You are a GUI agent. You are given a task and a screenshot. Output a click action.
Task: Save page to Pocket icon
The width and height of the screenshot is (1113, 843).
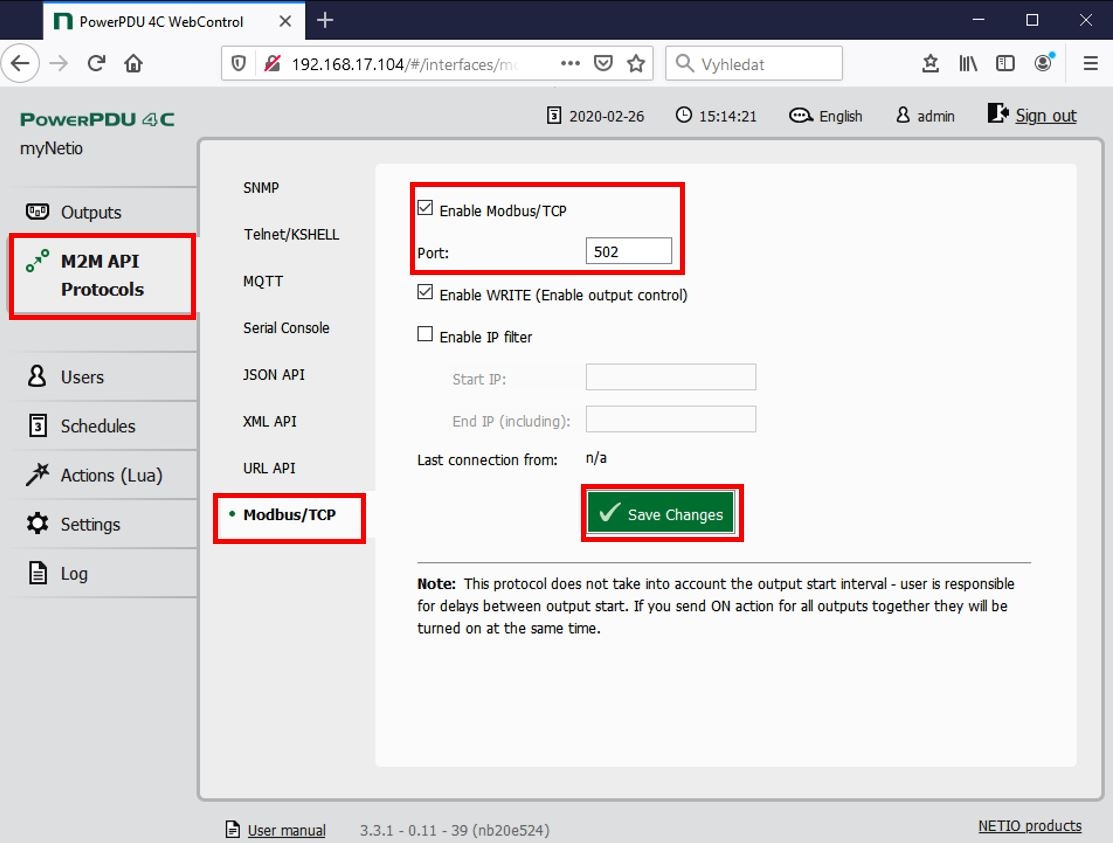(x=603, y=64)
